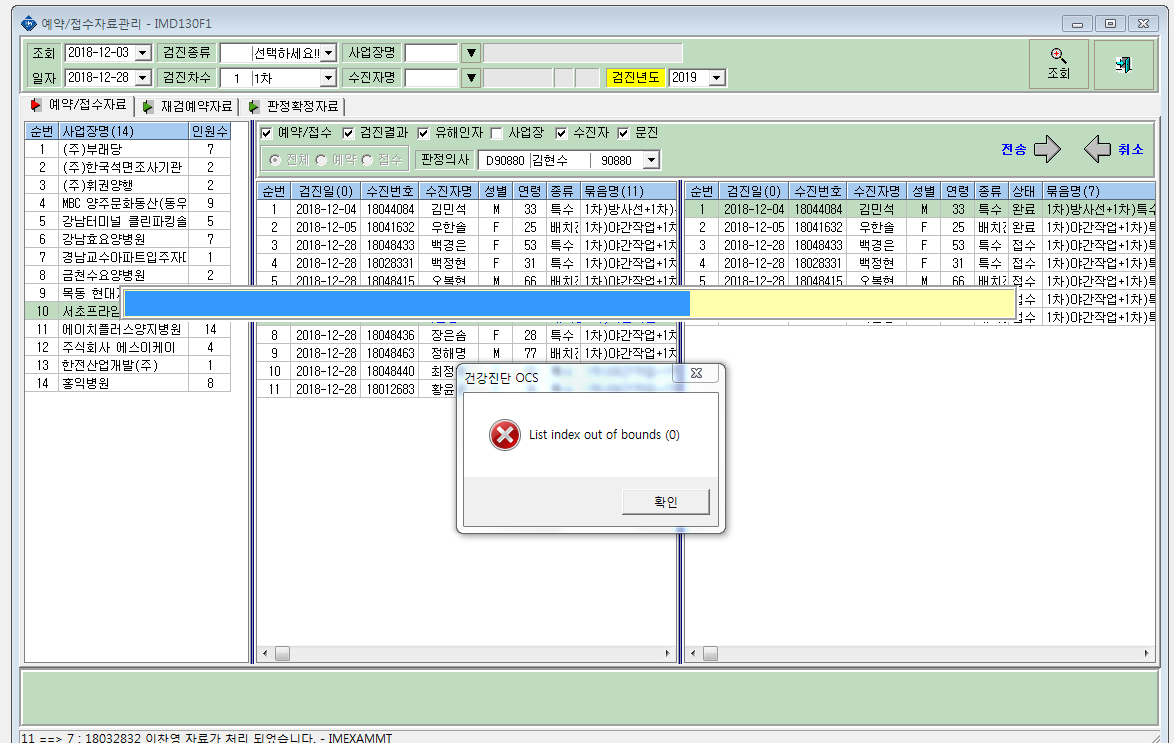Click the 취소 left arrow icon

tap(1098, 149)
